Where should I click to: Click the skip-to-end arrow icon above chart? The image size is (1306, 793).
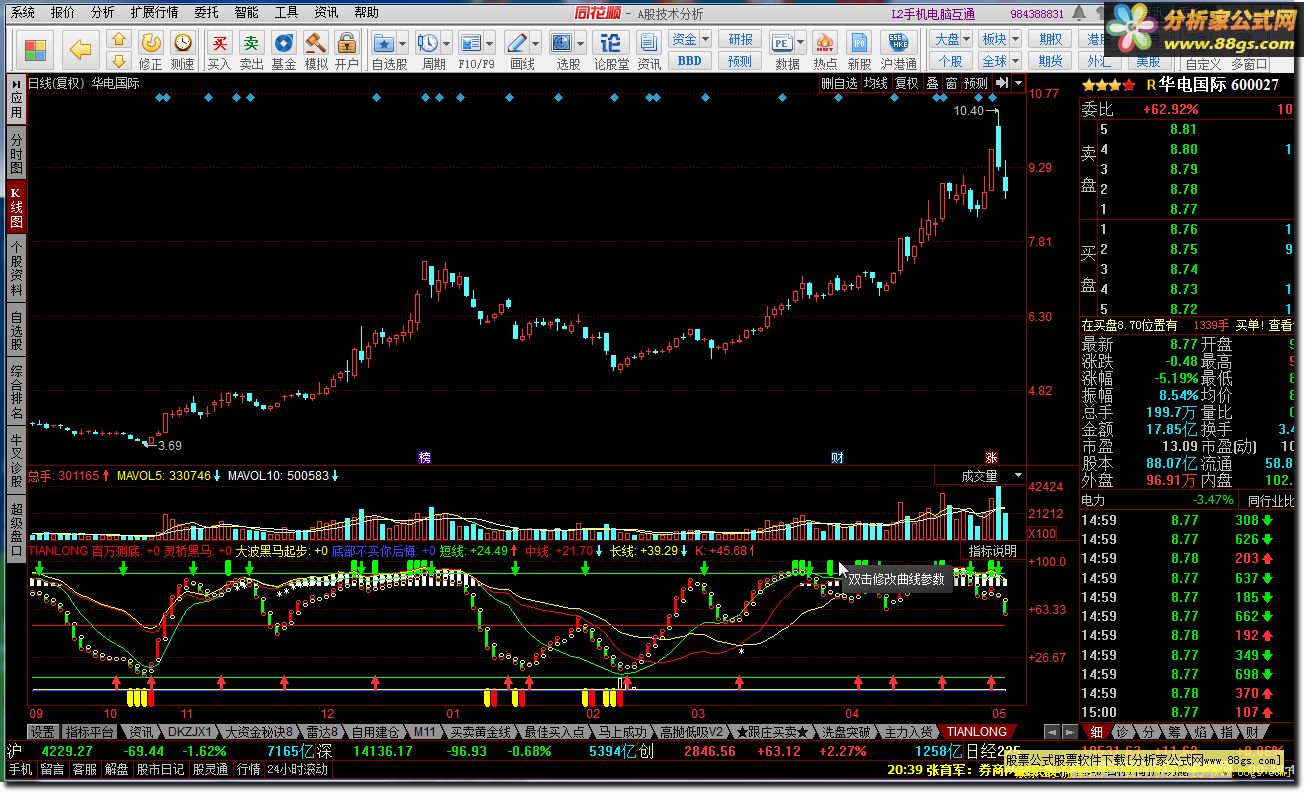[1002, 84]
